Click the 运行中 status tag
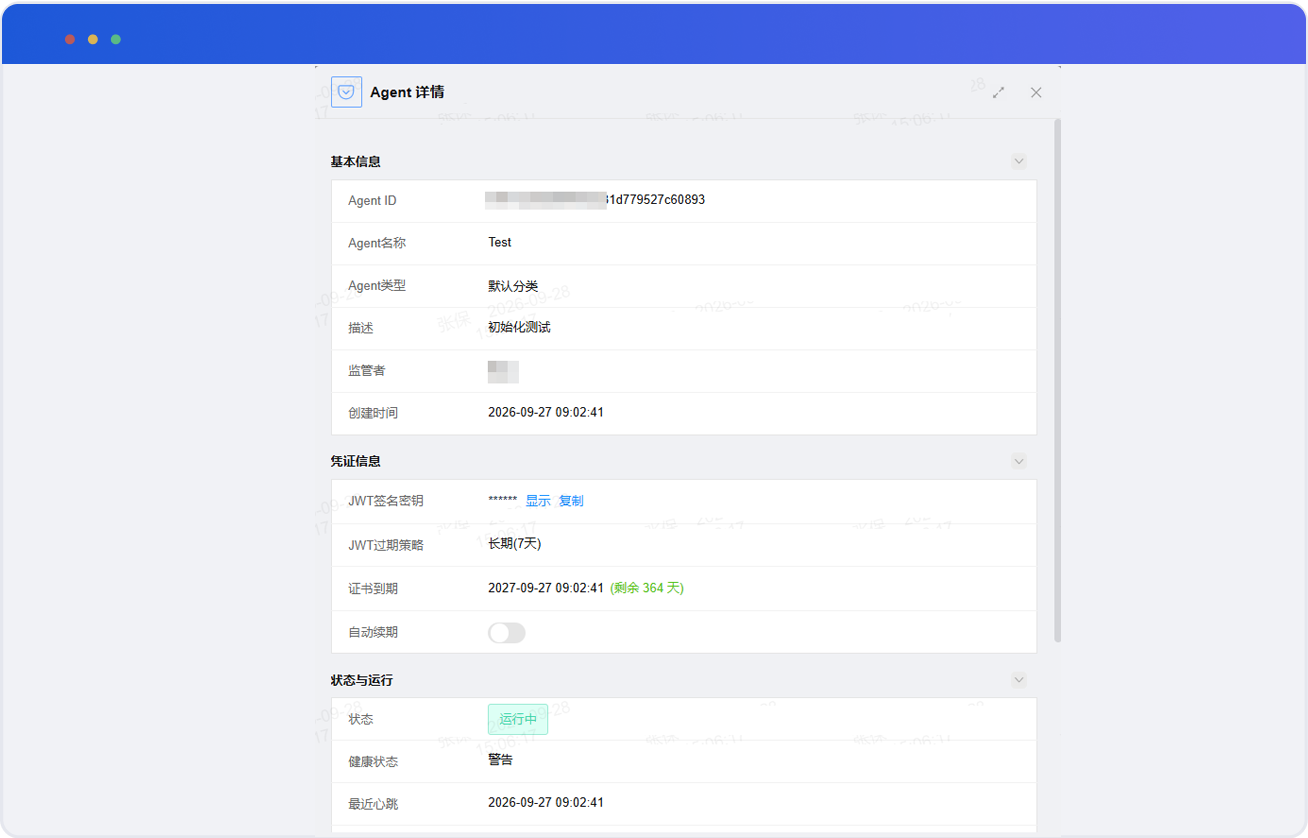Viewport: 1308px width, 838px height. (x=518, y=720)
